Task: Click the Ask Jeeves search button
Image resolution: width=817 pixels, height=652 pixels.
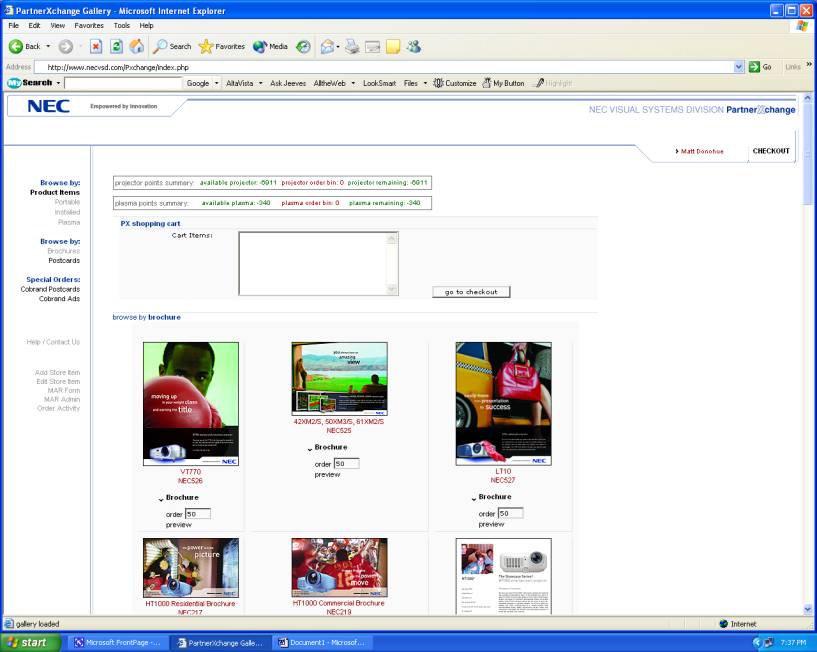Action: click(288, 83)
